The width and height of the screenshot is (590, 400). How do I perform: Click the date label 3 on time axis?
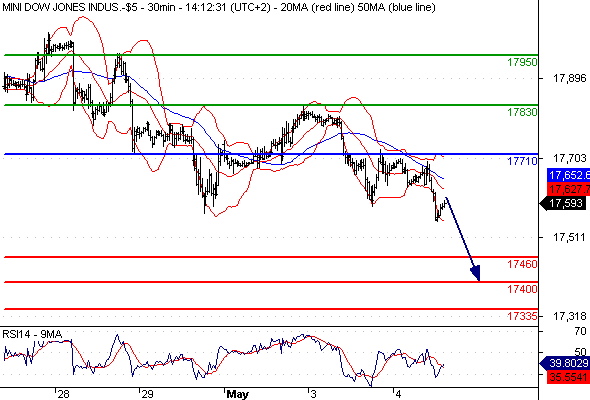coord(313,394)
